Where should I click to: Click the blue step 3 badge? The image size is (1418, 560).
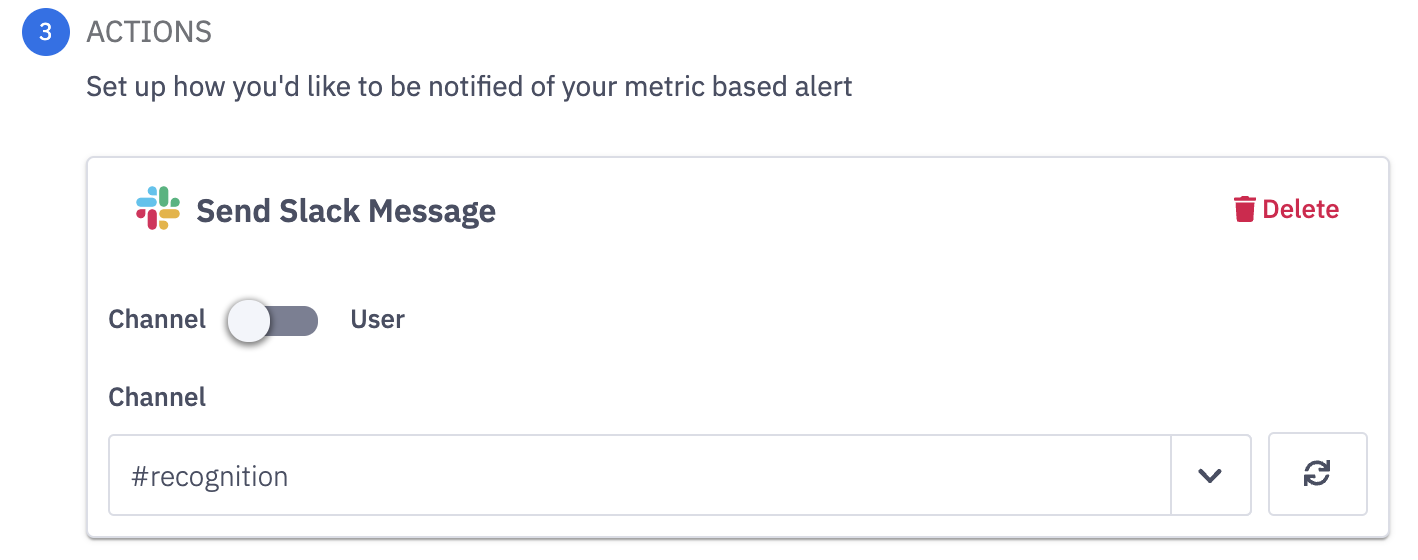[x=46, y=31]
